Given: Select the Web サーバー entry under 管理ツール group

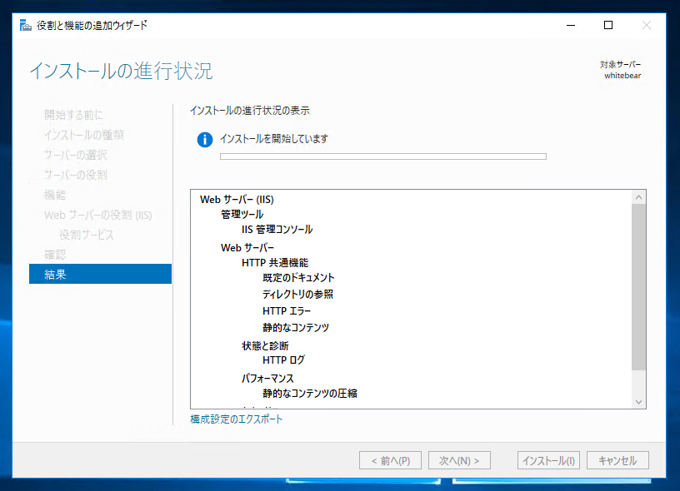Looking at the screenshot, I should point(247,248).
